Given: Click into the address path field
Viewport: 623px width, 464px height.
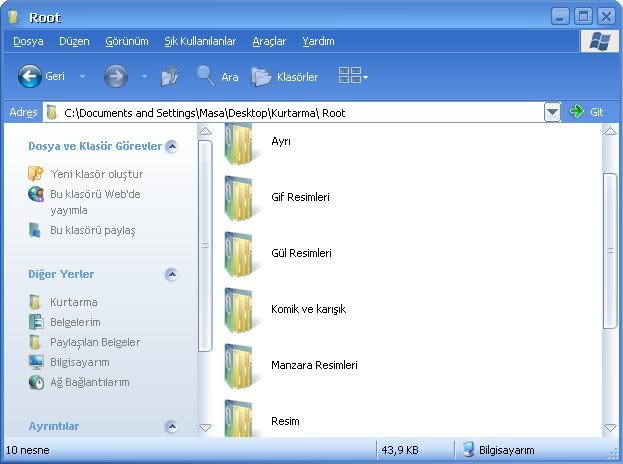Looking at the screenshot, I should pyautogui.click(x=294, y=113).
